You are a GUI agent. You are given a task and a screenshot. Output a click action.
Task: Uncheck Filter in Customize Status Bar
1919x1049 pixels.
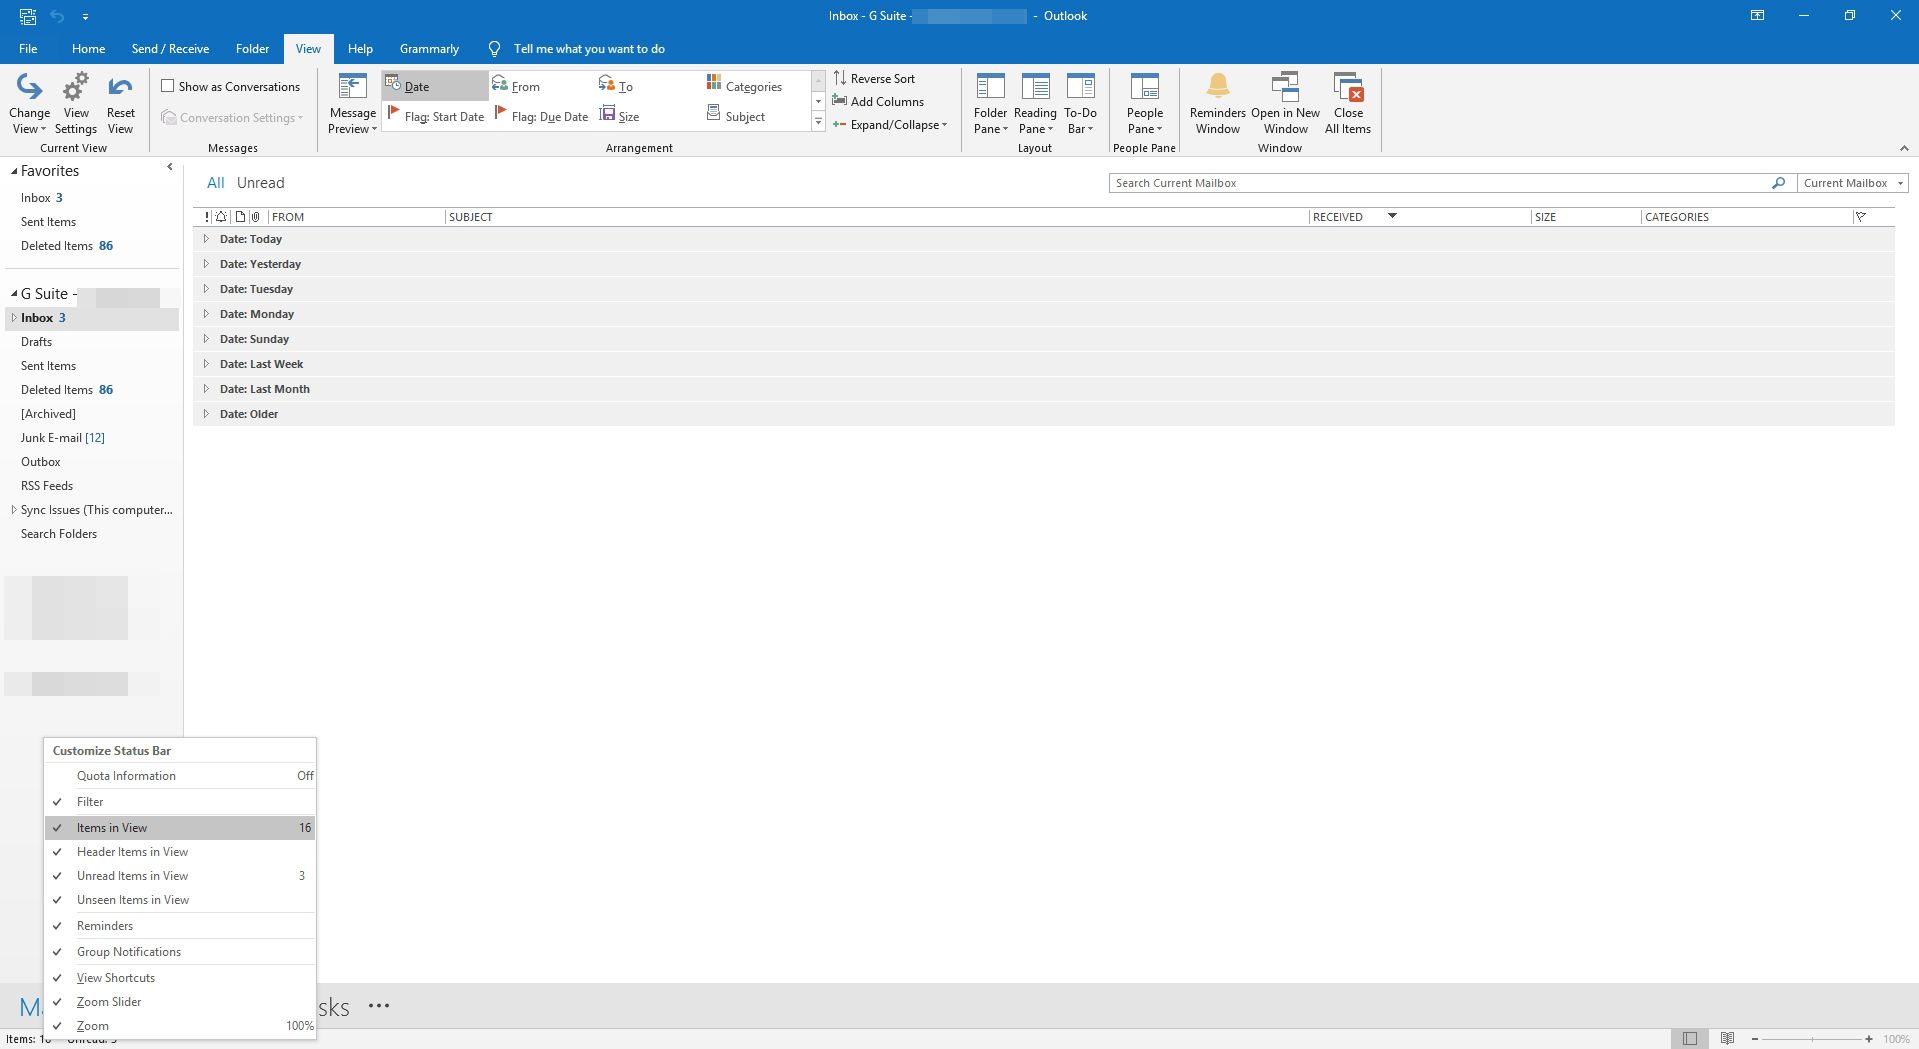point(180,802)
